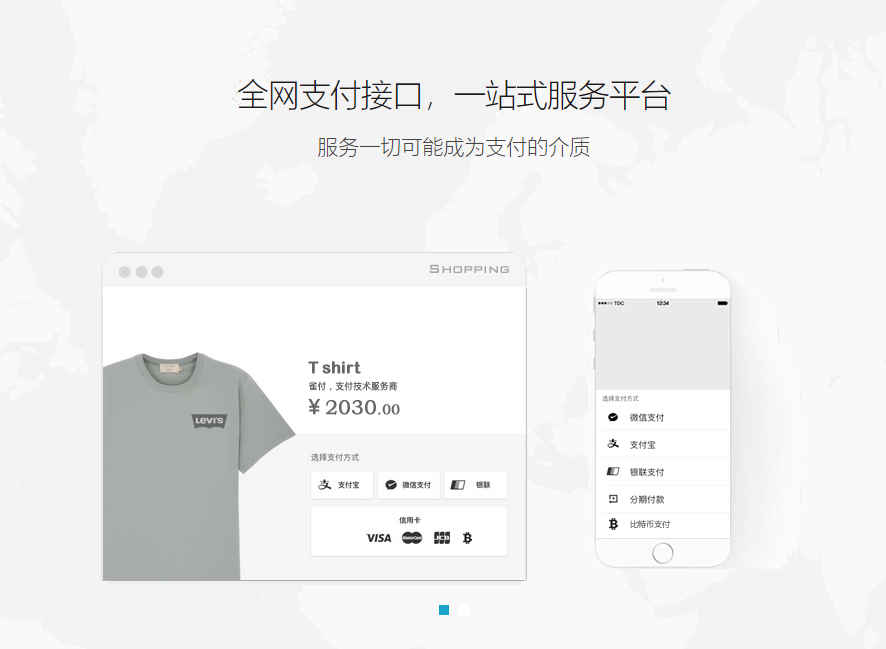This screenshot has height=649, width=886.
Task: Choose the JCB logo under 信用卡
Action: click(442, 538)
